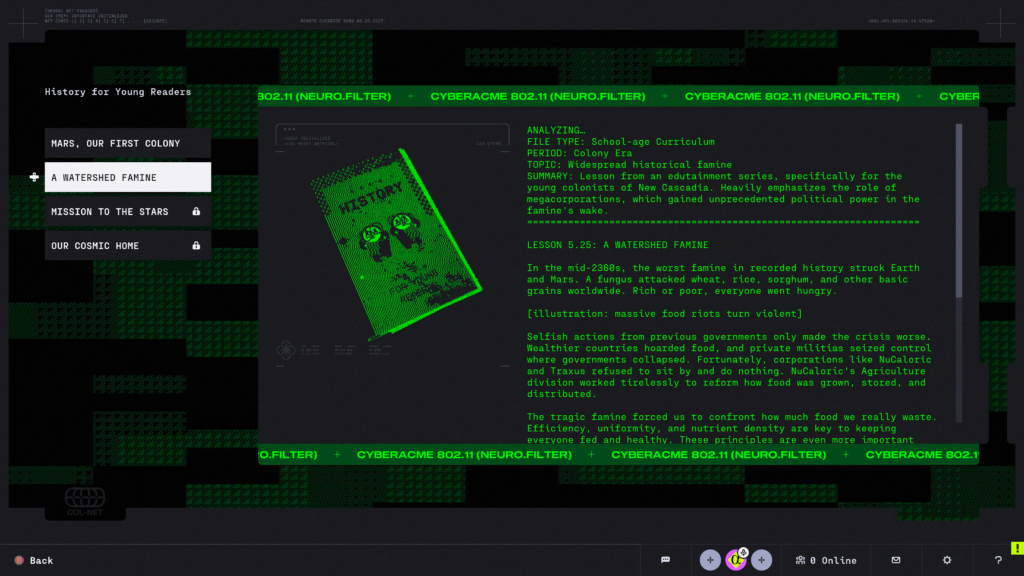Click the yellow exclamation alert badge
Screen dimensions: 1024x576
tap(1017, 547)
